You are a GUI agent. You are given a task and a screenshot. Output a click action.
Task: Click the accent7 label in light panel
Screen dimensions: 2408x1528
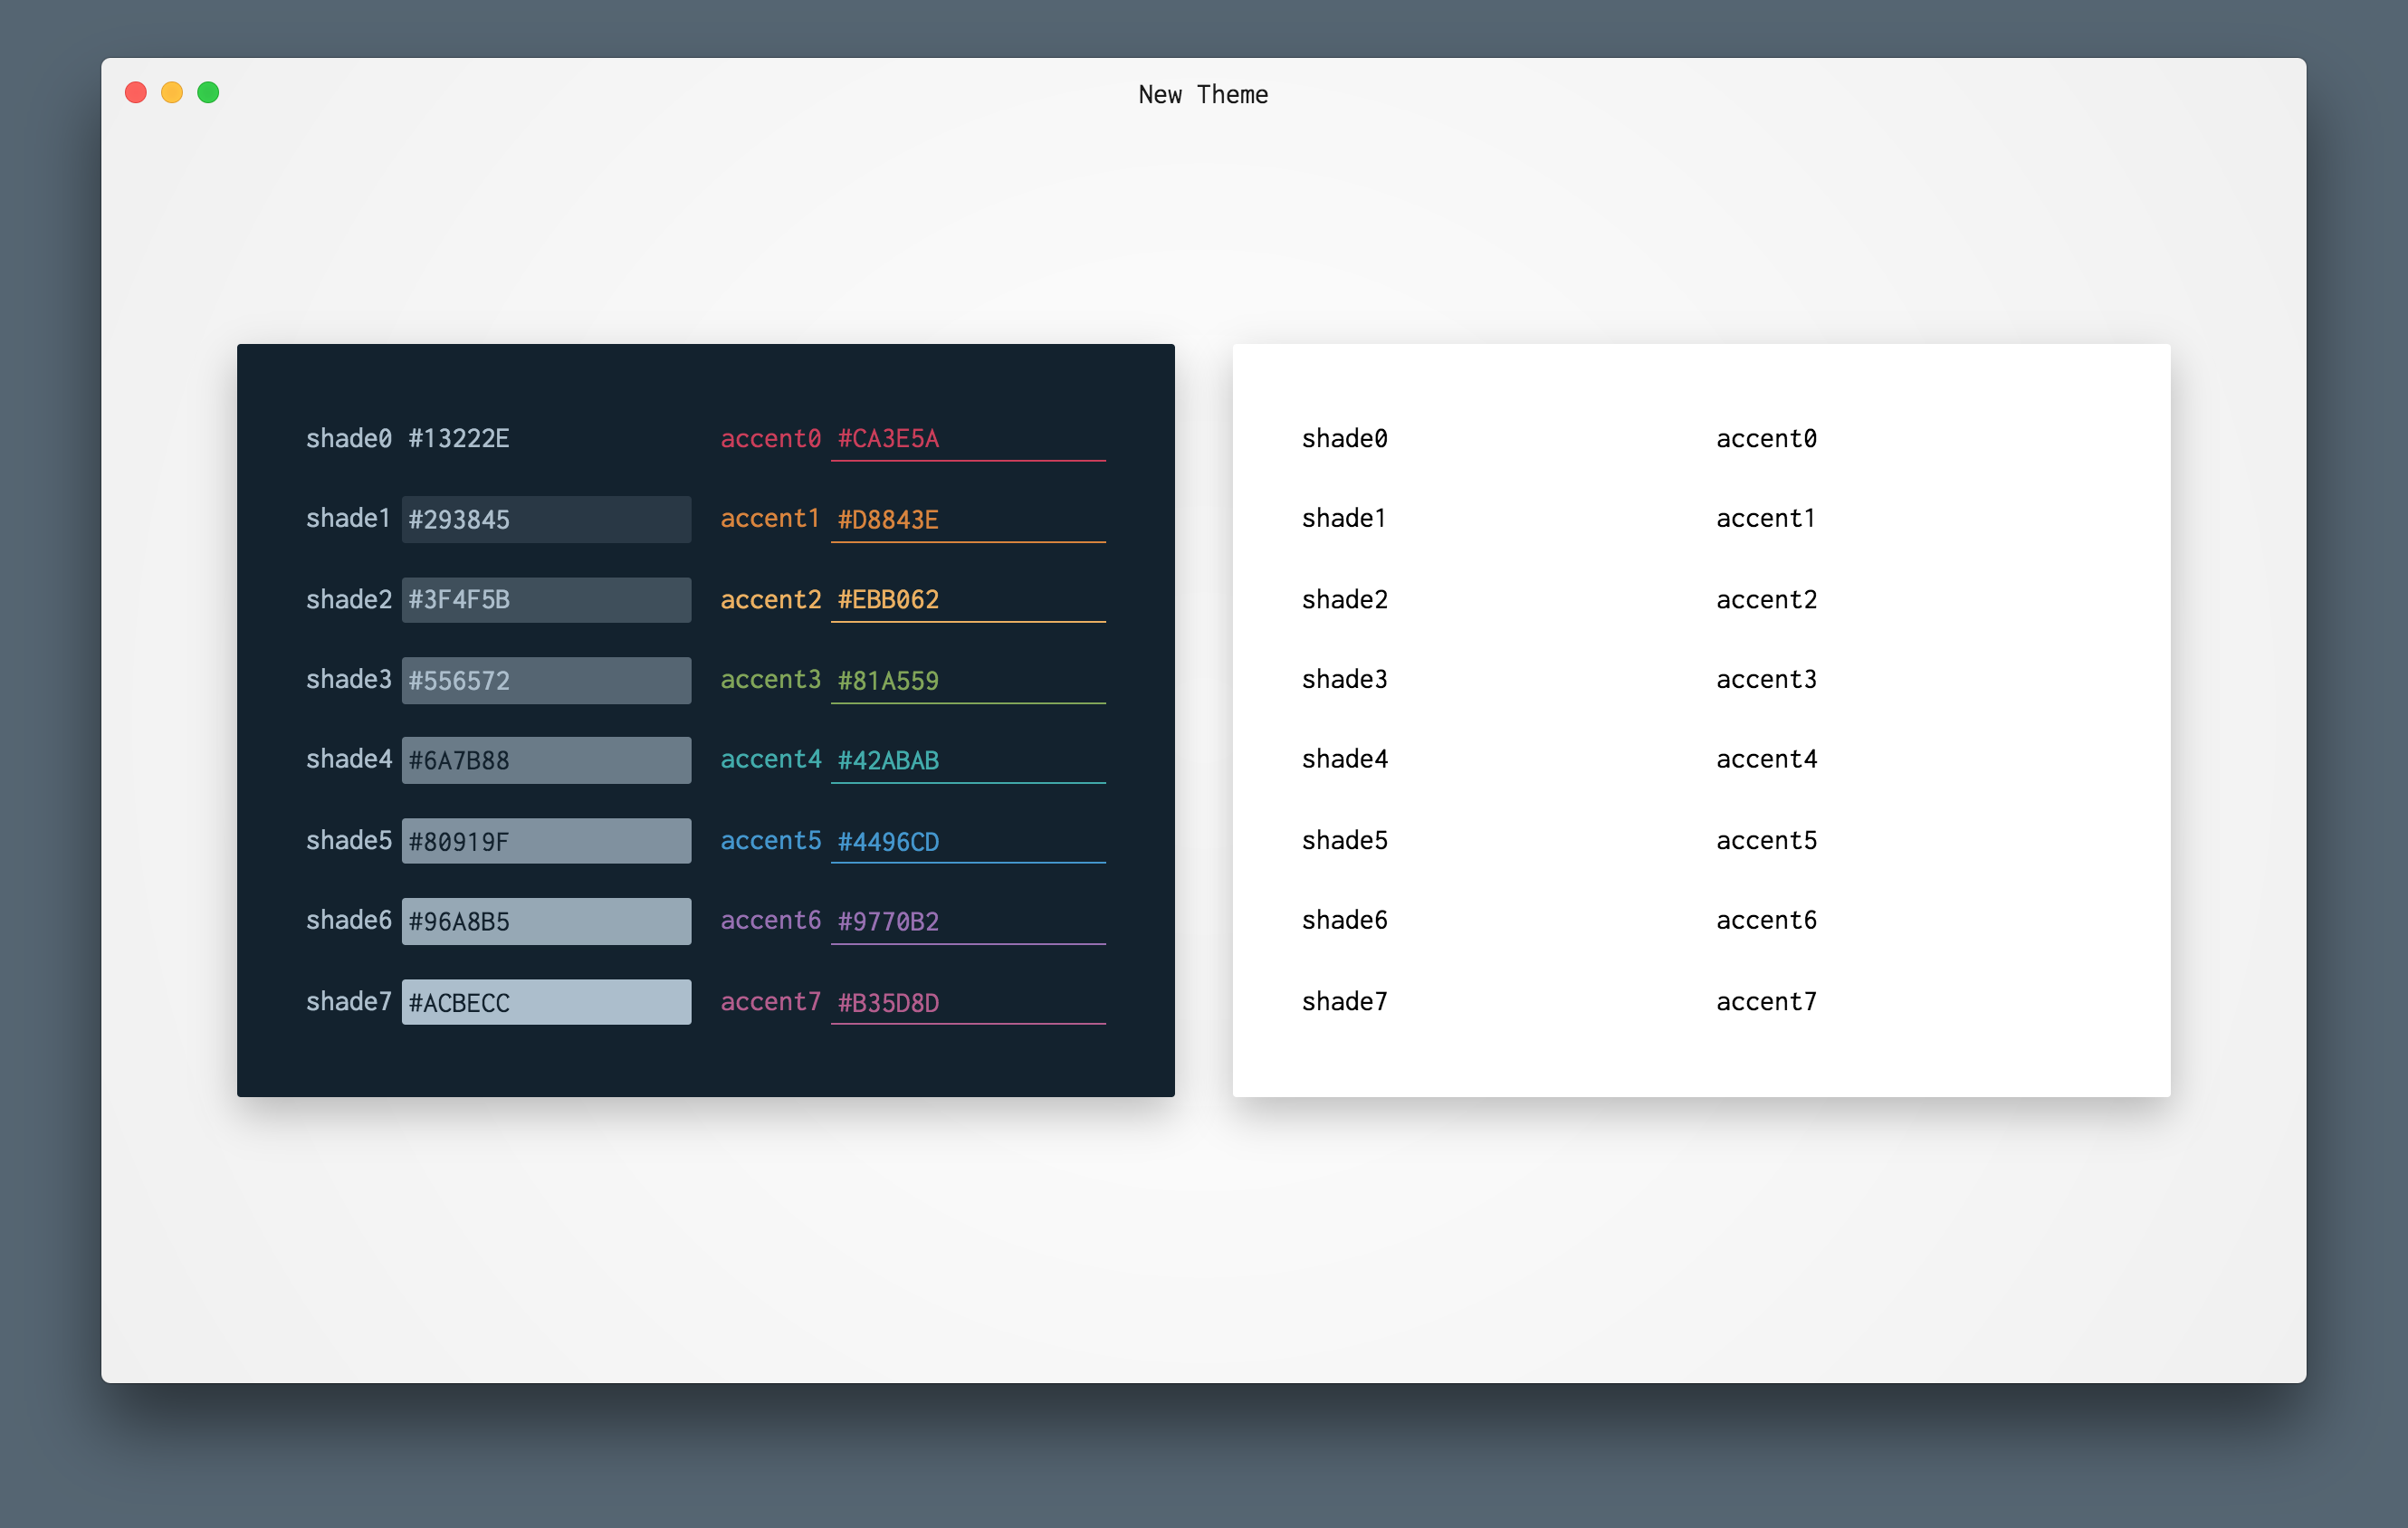(1766, 1001)
